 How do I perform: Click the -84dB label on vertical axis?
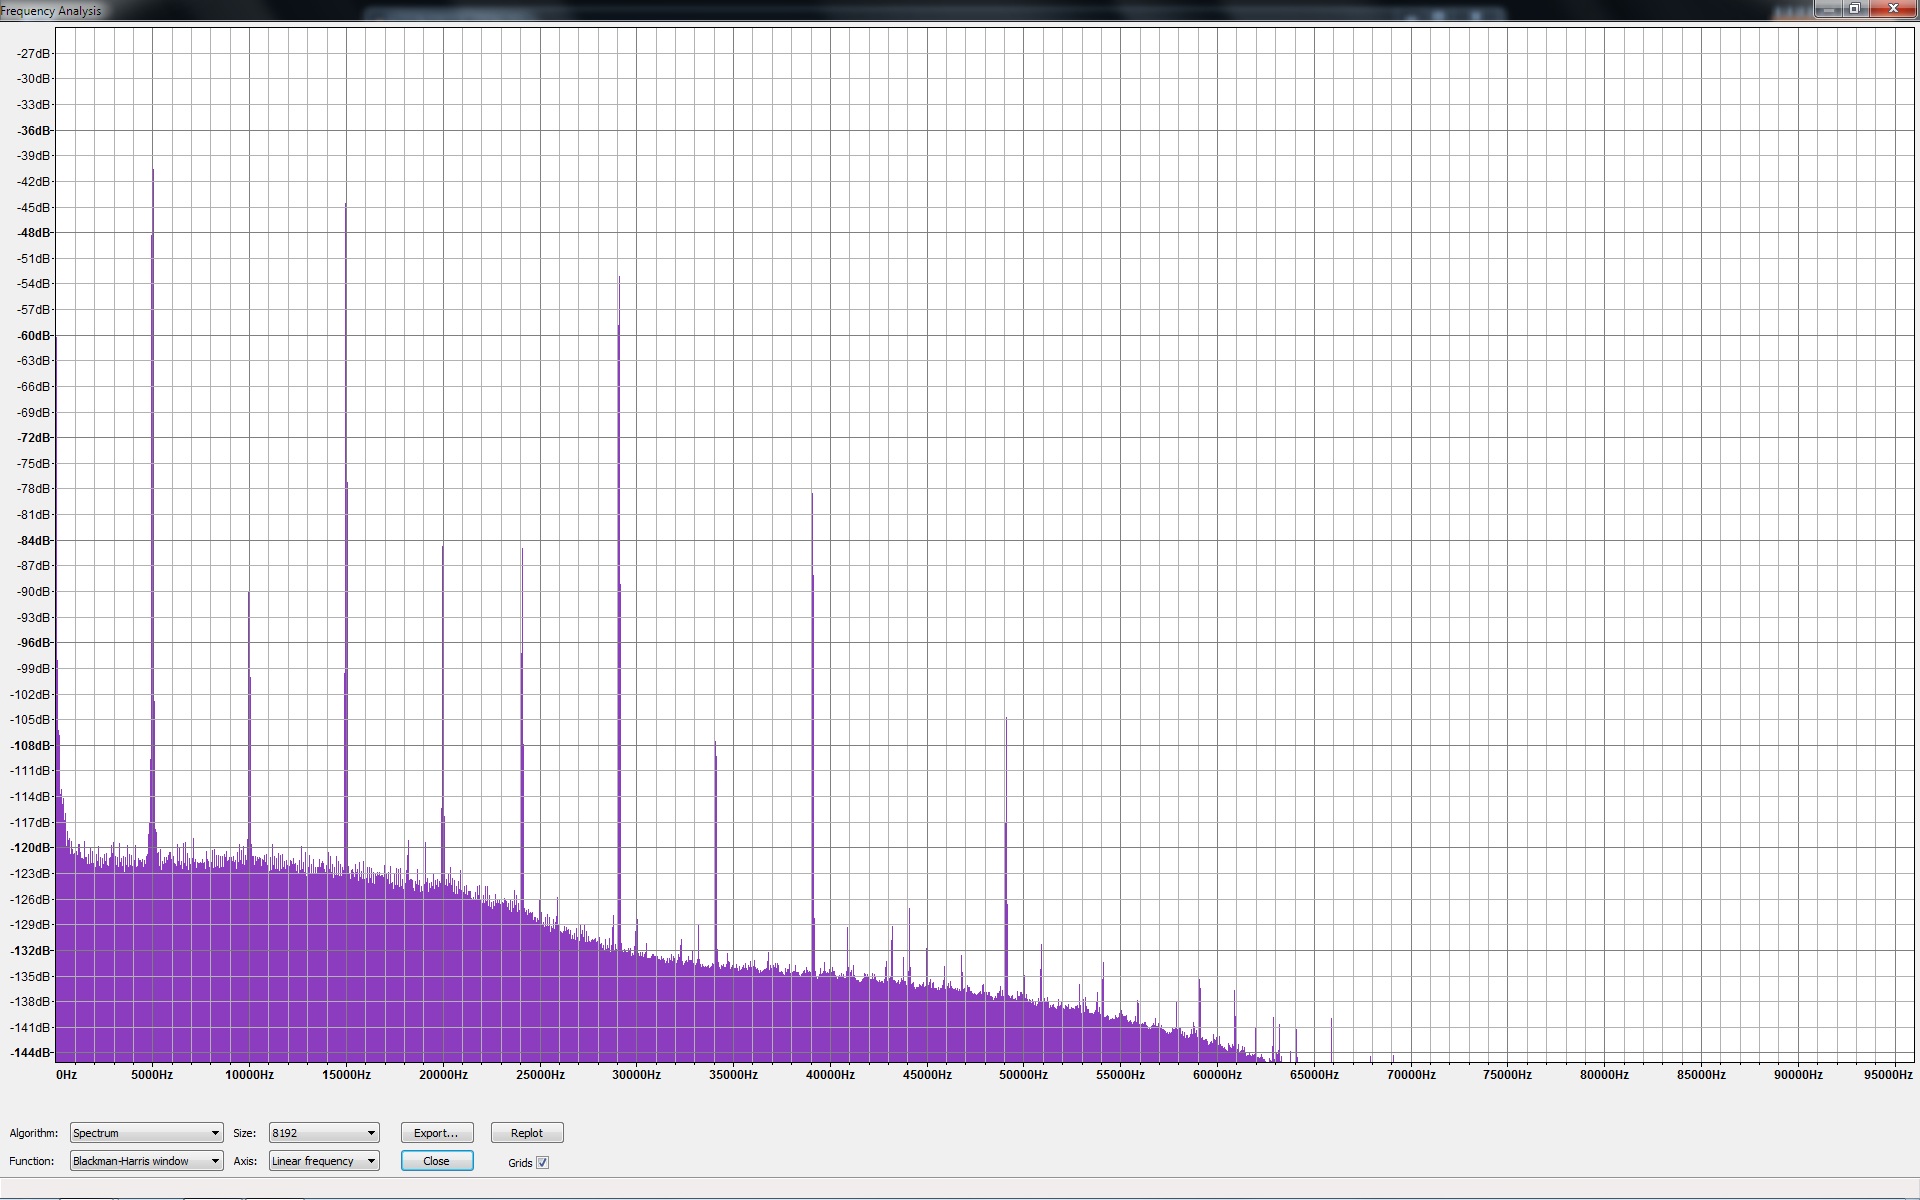(34, 540)
